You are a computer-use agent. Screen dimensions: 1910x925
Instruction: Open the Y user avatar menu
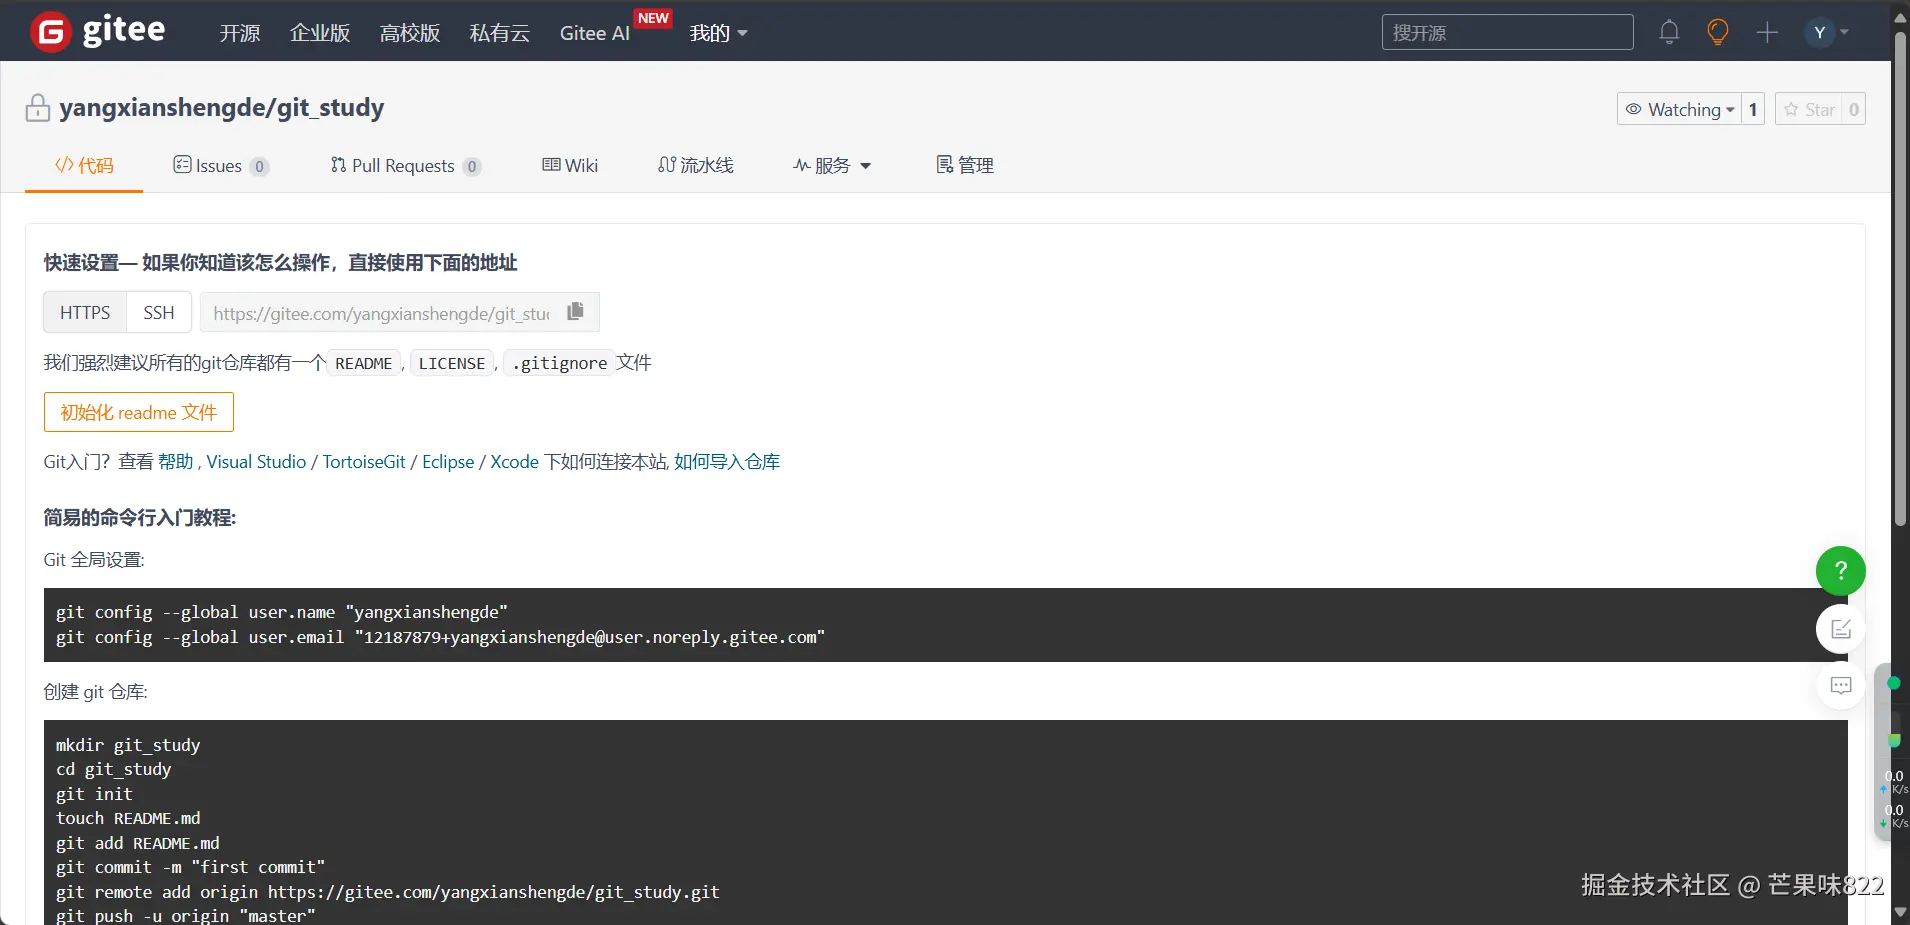[1827, 32]
